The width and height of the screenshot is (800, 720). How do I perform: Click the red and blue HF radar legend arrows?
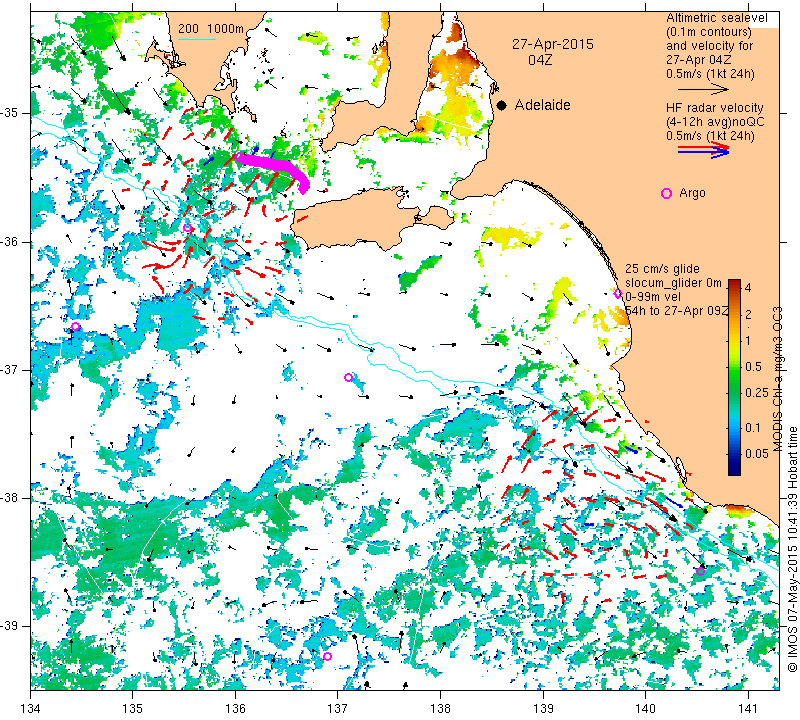point(704,150)
